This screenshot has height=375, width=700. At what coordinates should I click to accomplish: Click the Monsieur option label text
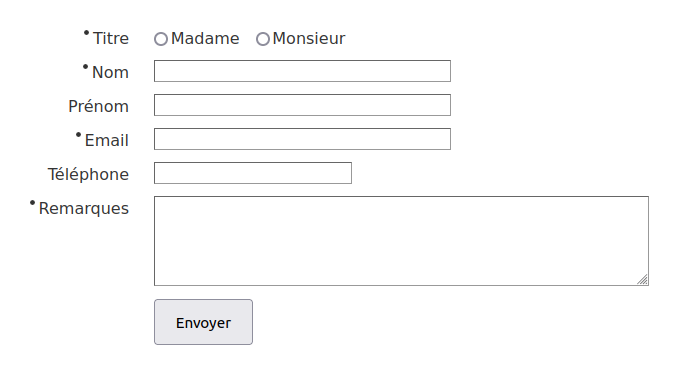point(308,38)
